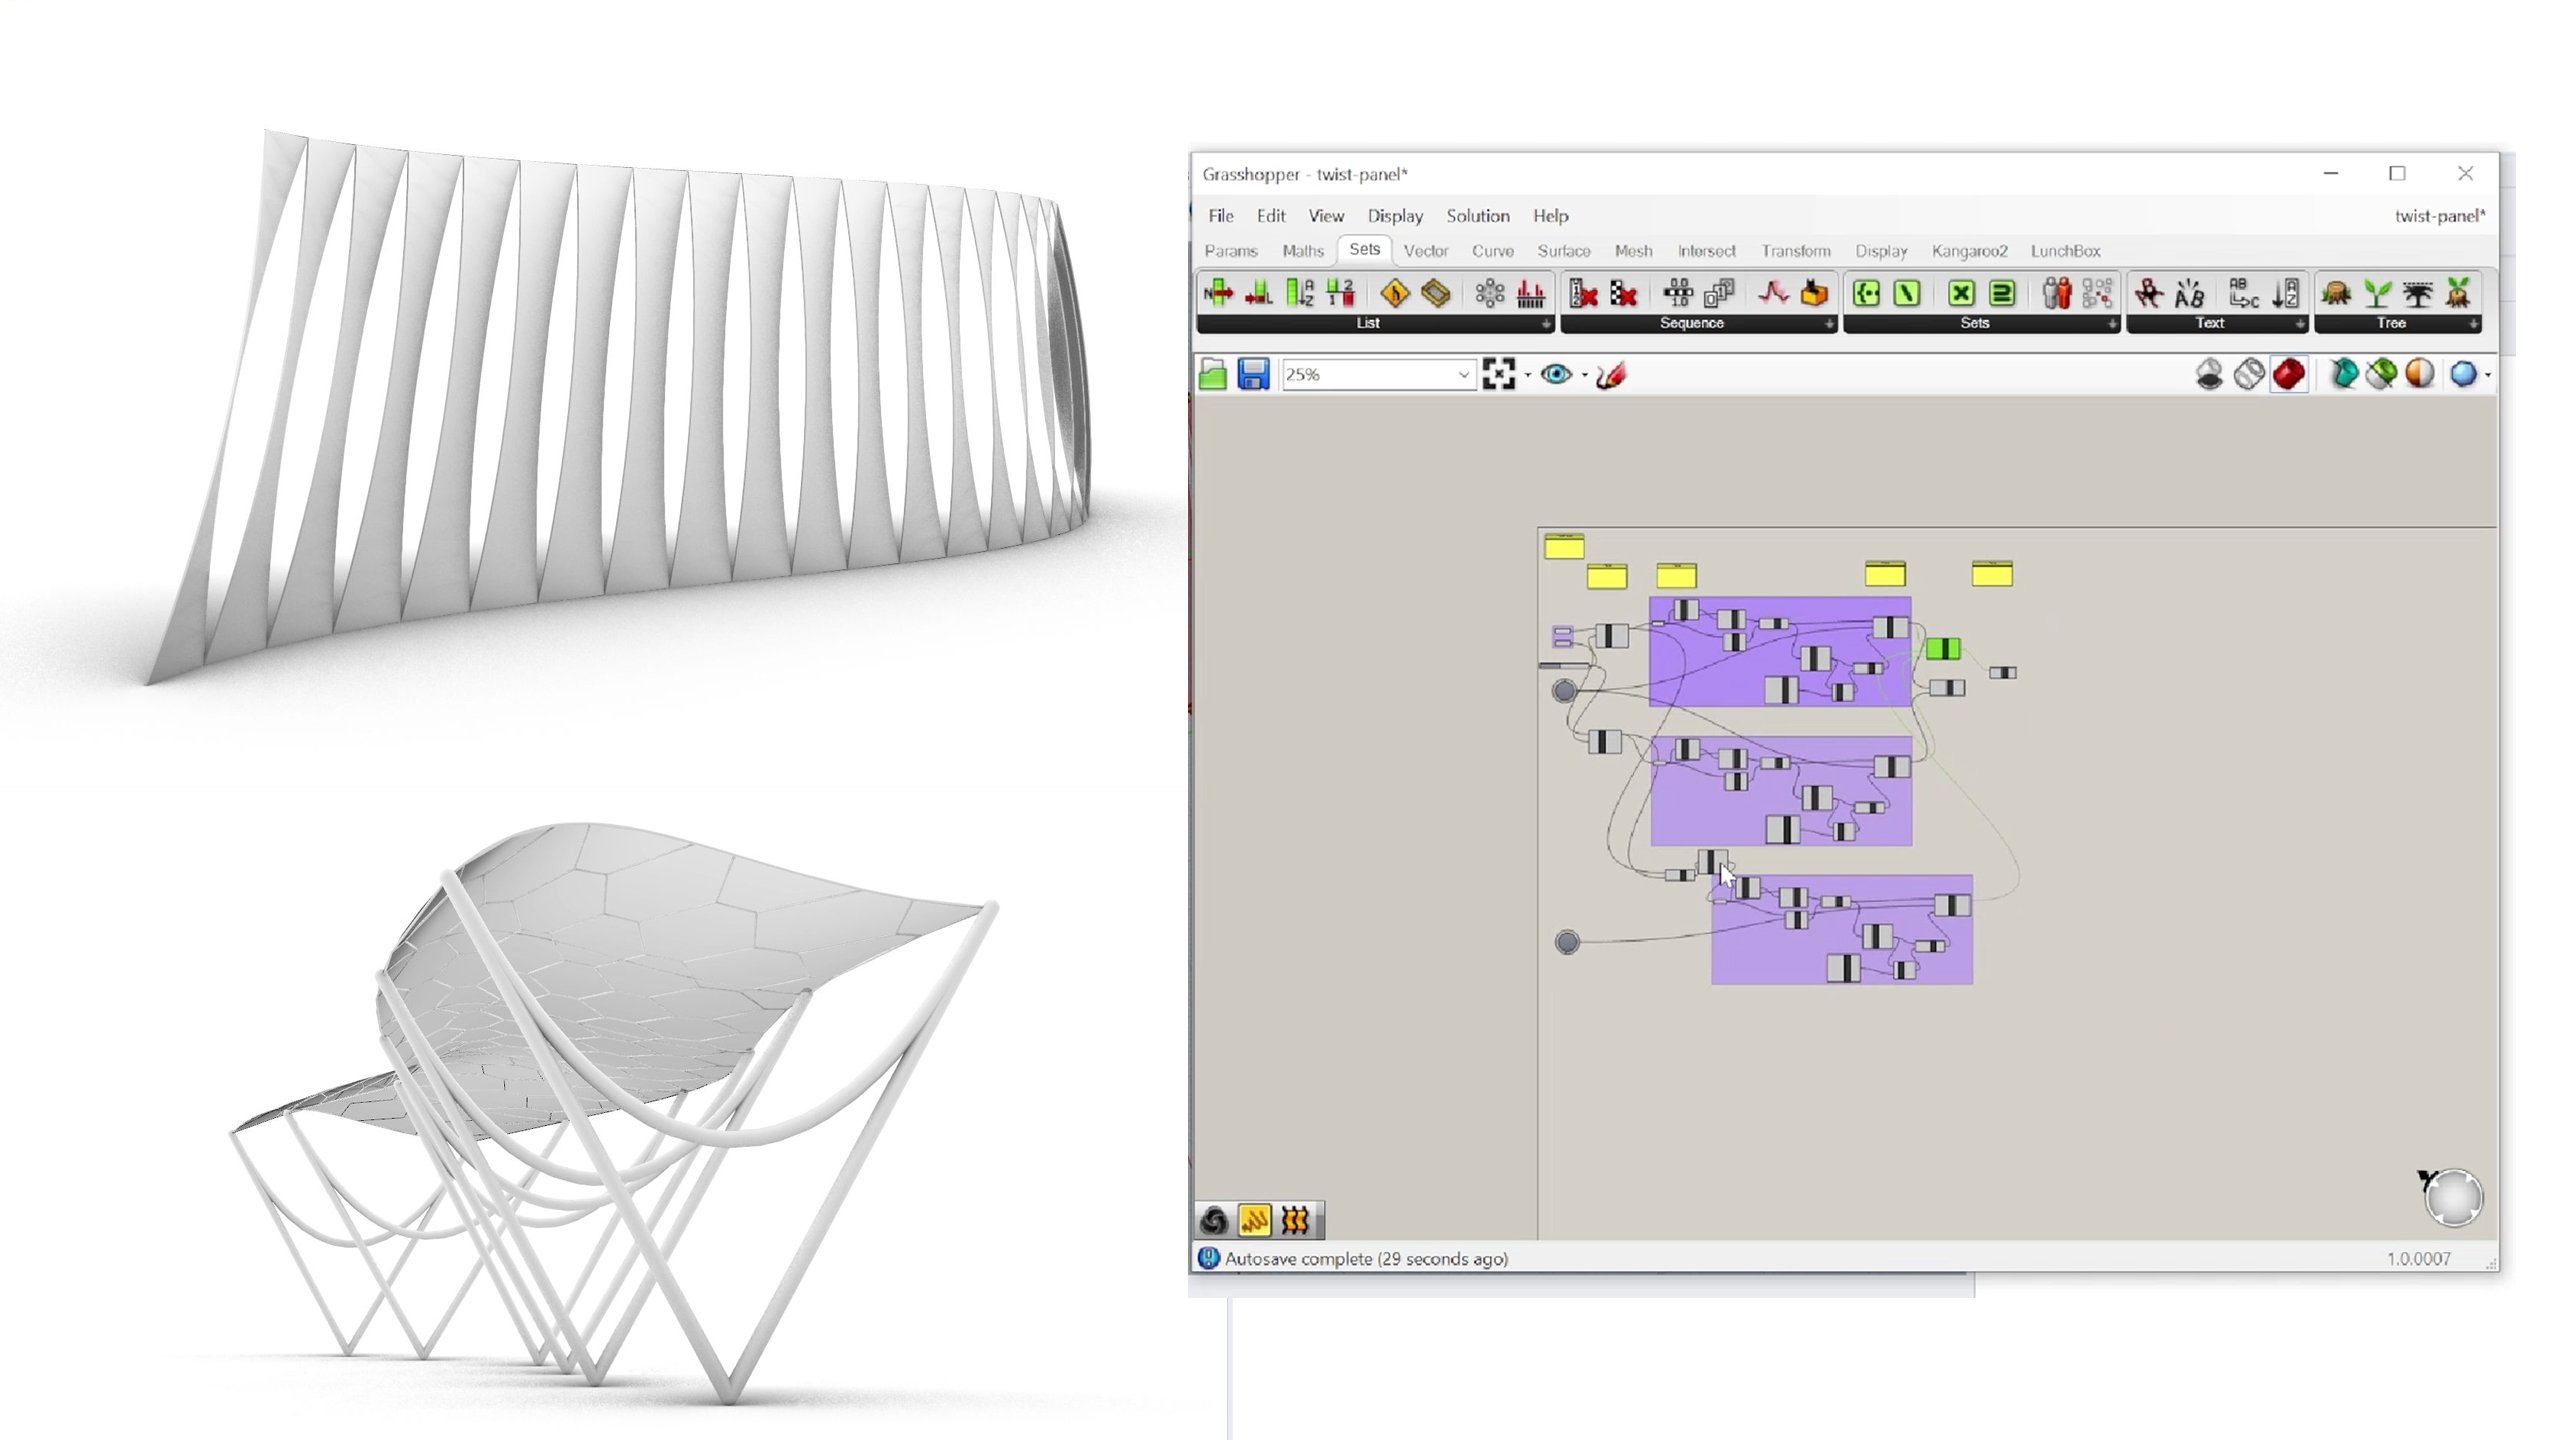Toggle shaded preview mode (red icon)

(x=2289, y=374)
